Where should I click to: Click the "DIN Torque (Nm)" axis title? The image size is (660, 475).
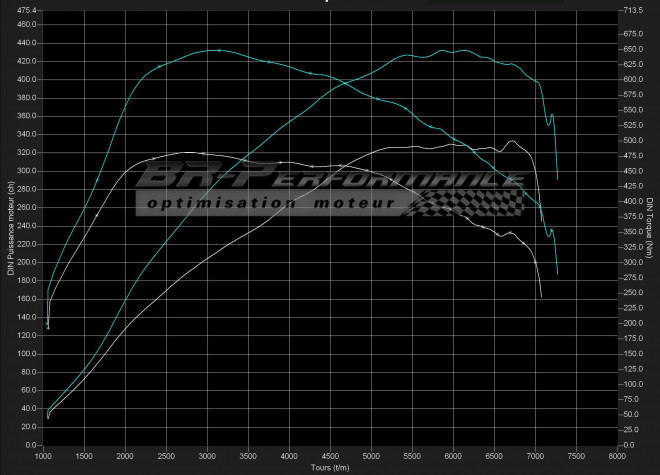pos(650,227)
